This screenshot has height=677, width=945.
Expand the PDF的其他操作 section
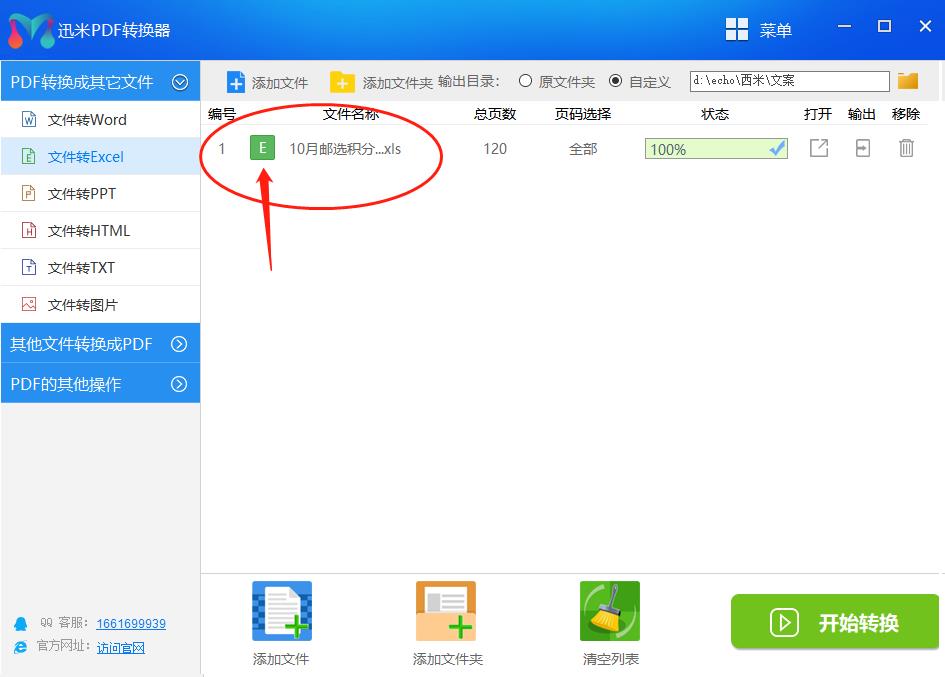click(x=179, y=384)
